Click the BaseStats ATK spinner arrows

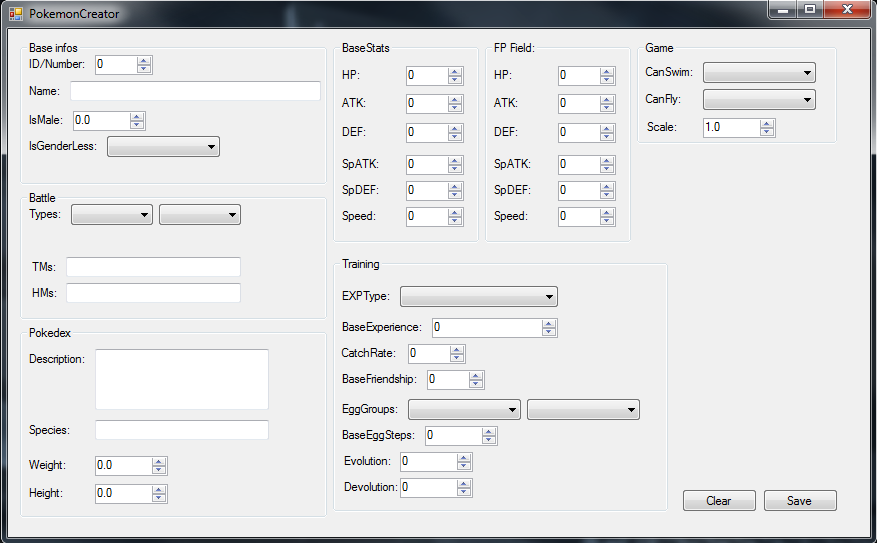tap(455, 104)
